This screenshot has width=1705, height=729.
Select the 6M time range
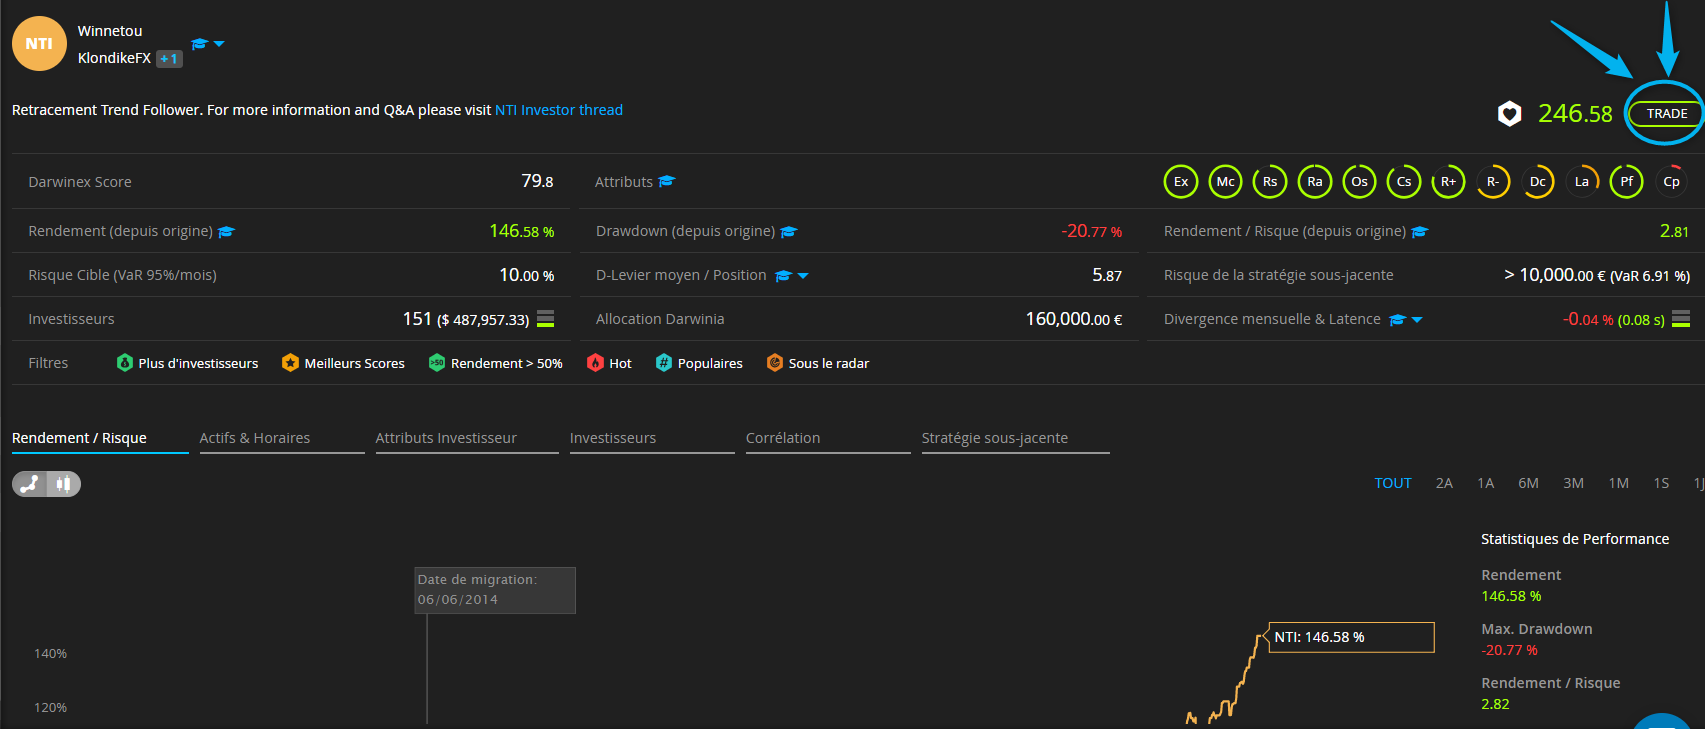pyautogui.click(x=1528, y=483)
